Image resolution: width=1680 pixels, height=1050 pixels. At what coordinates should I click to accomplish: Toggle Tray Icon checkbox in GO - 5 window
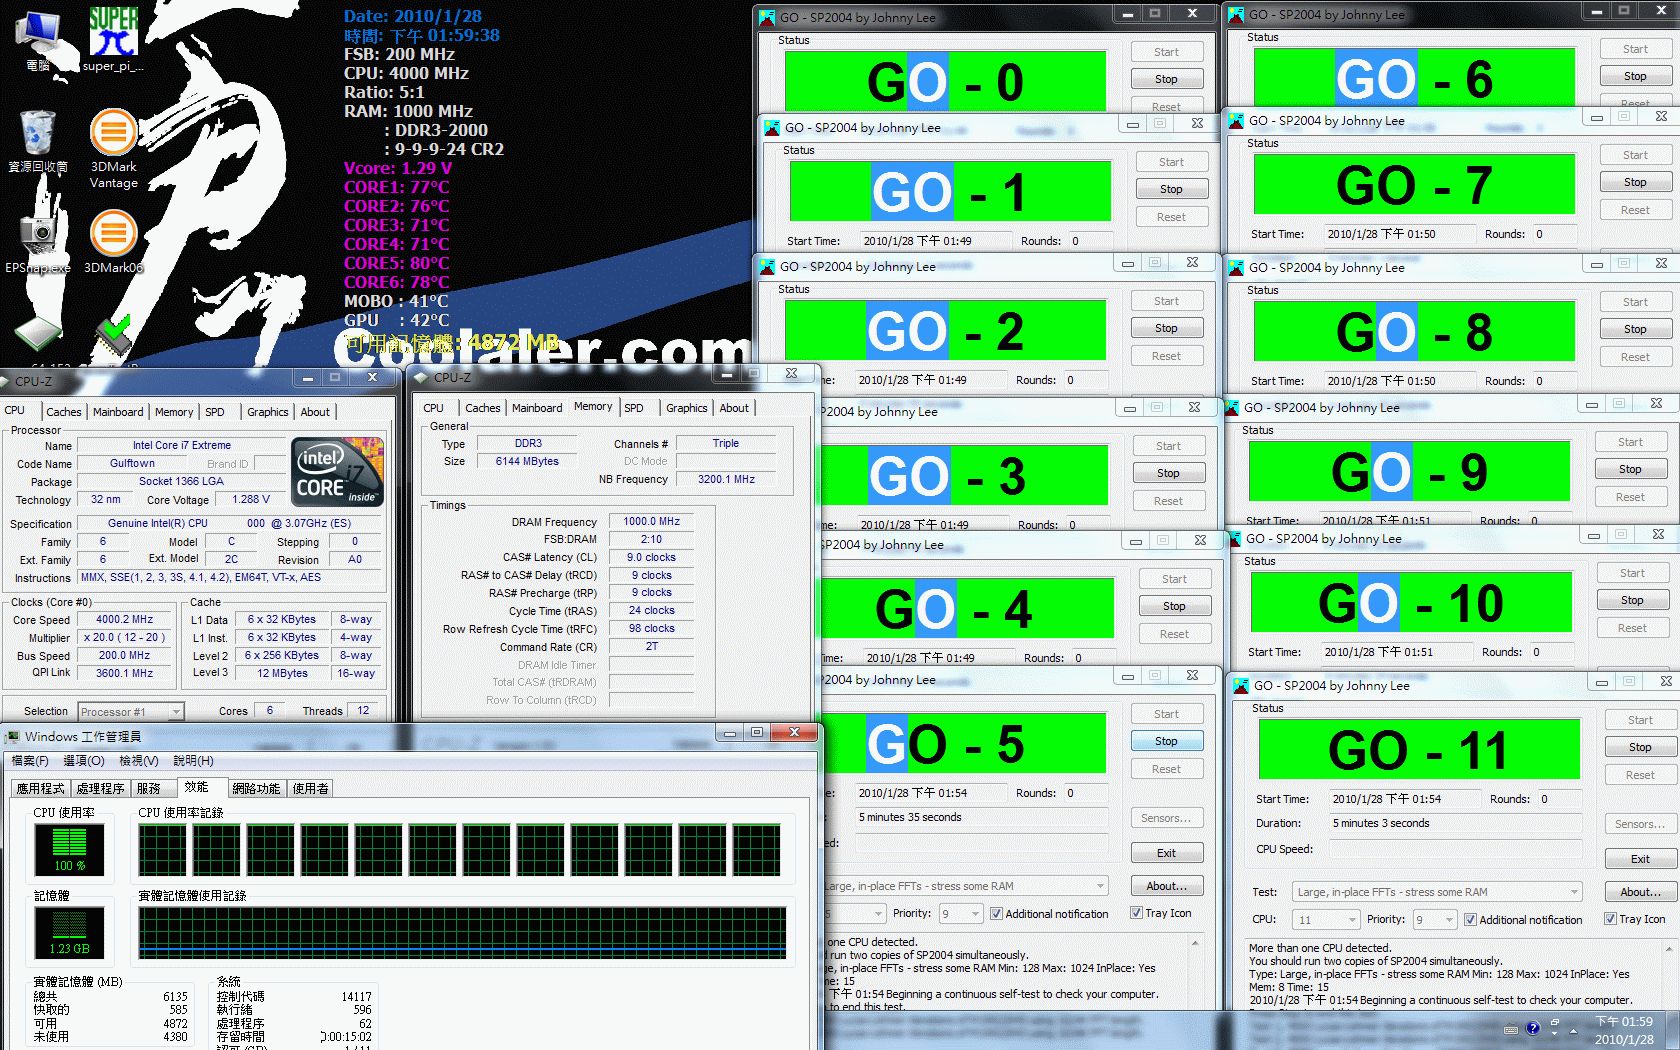(1136, 912)
